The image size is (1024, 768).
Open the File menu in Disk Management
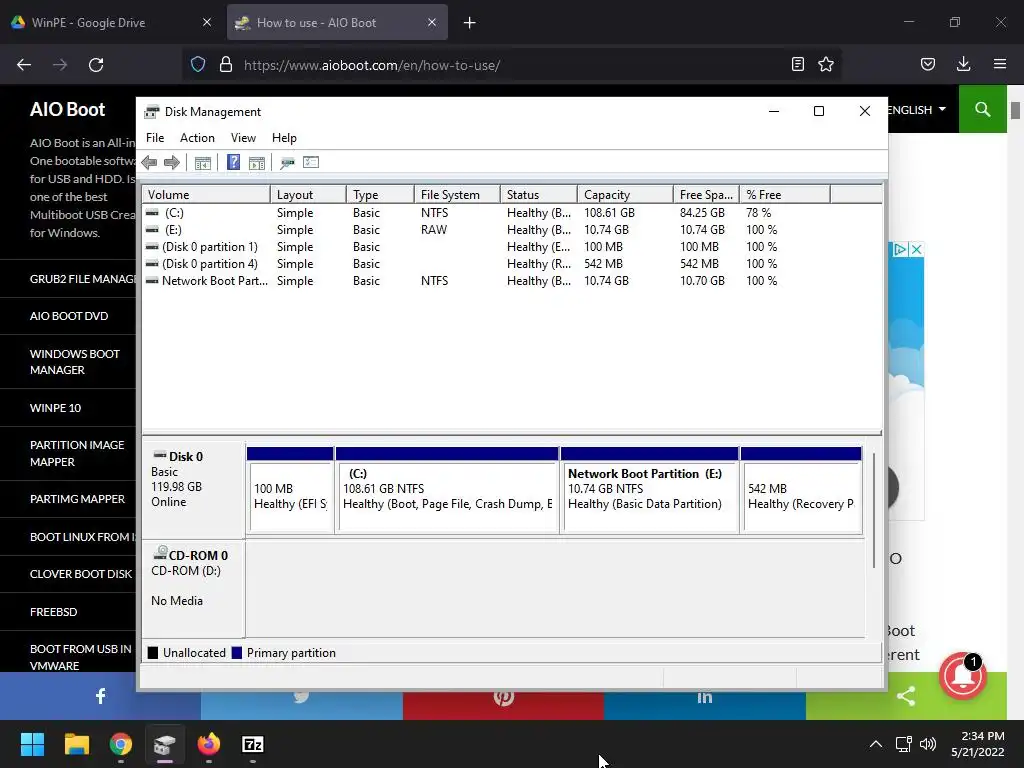155,138
